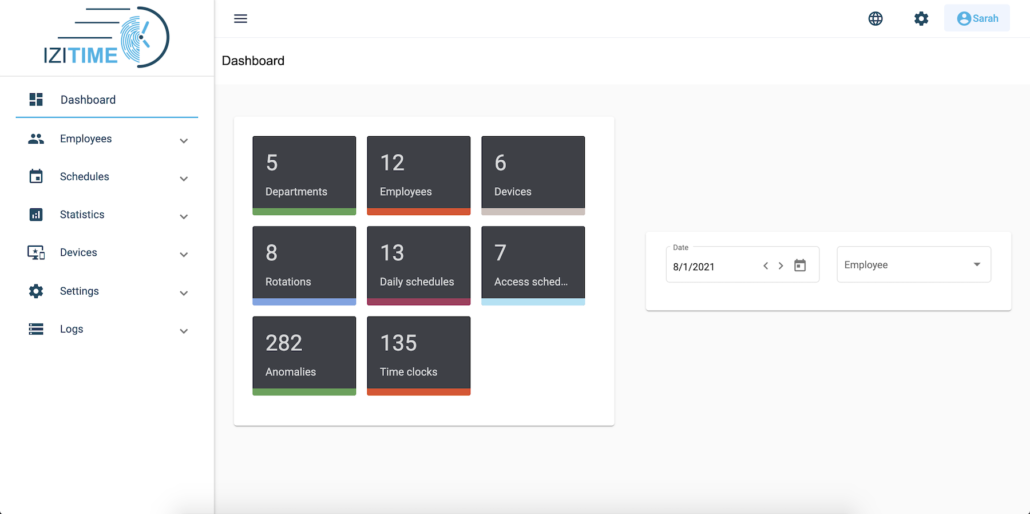The height and width of the screenshot is (514, 1030).
Task: Click the Dashboard grid icon in sidebar
Action: (x=36, y=100)
